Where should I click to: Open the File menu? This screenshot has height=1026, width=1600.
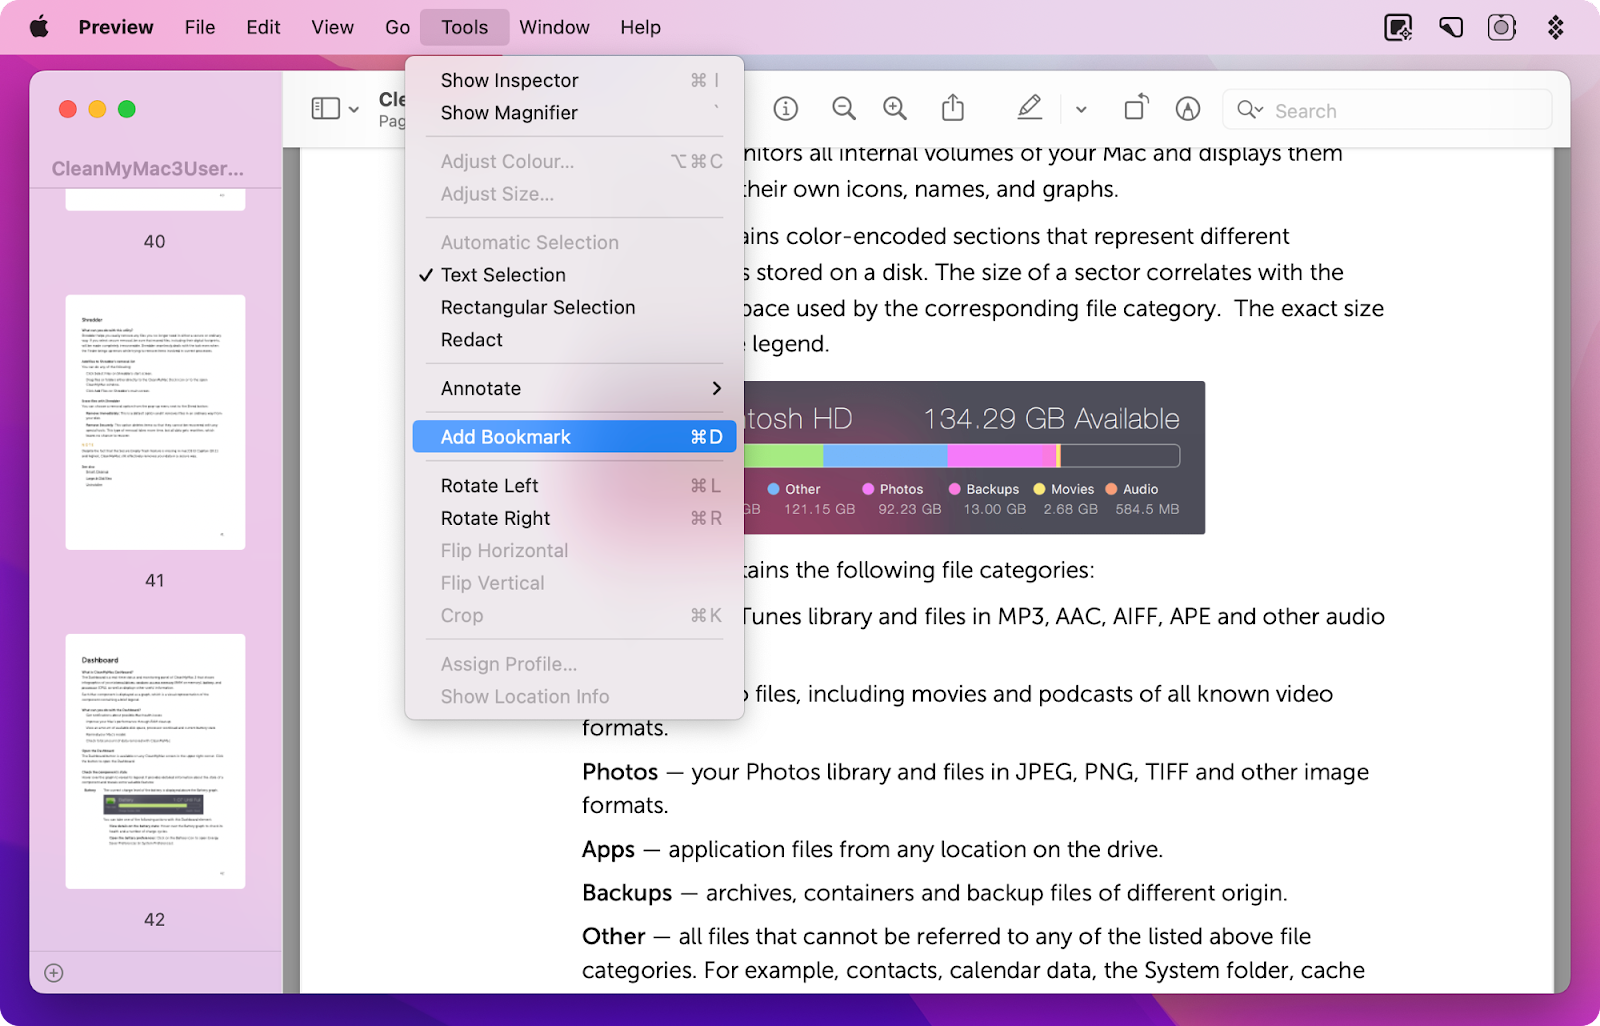point(200,27)
